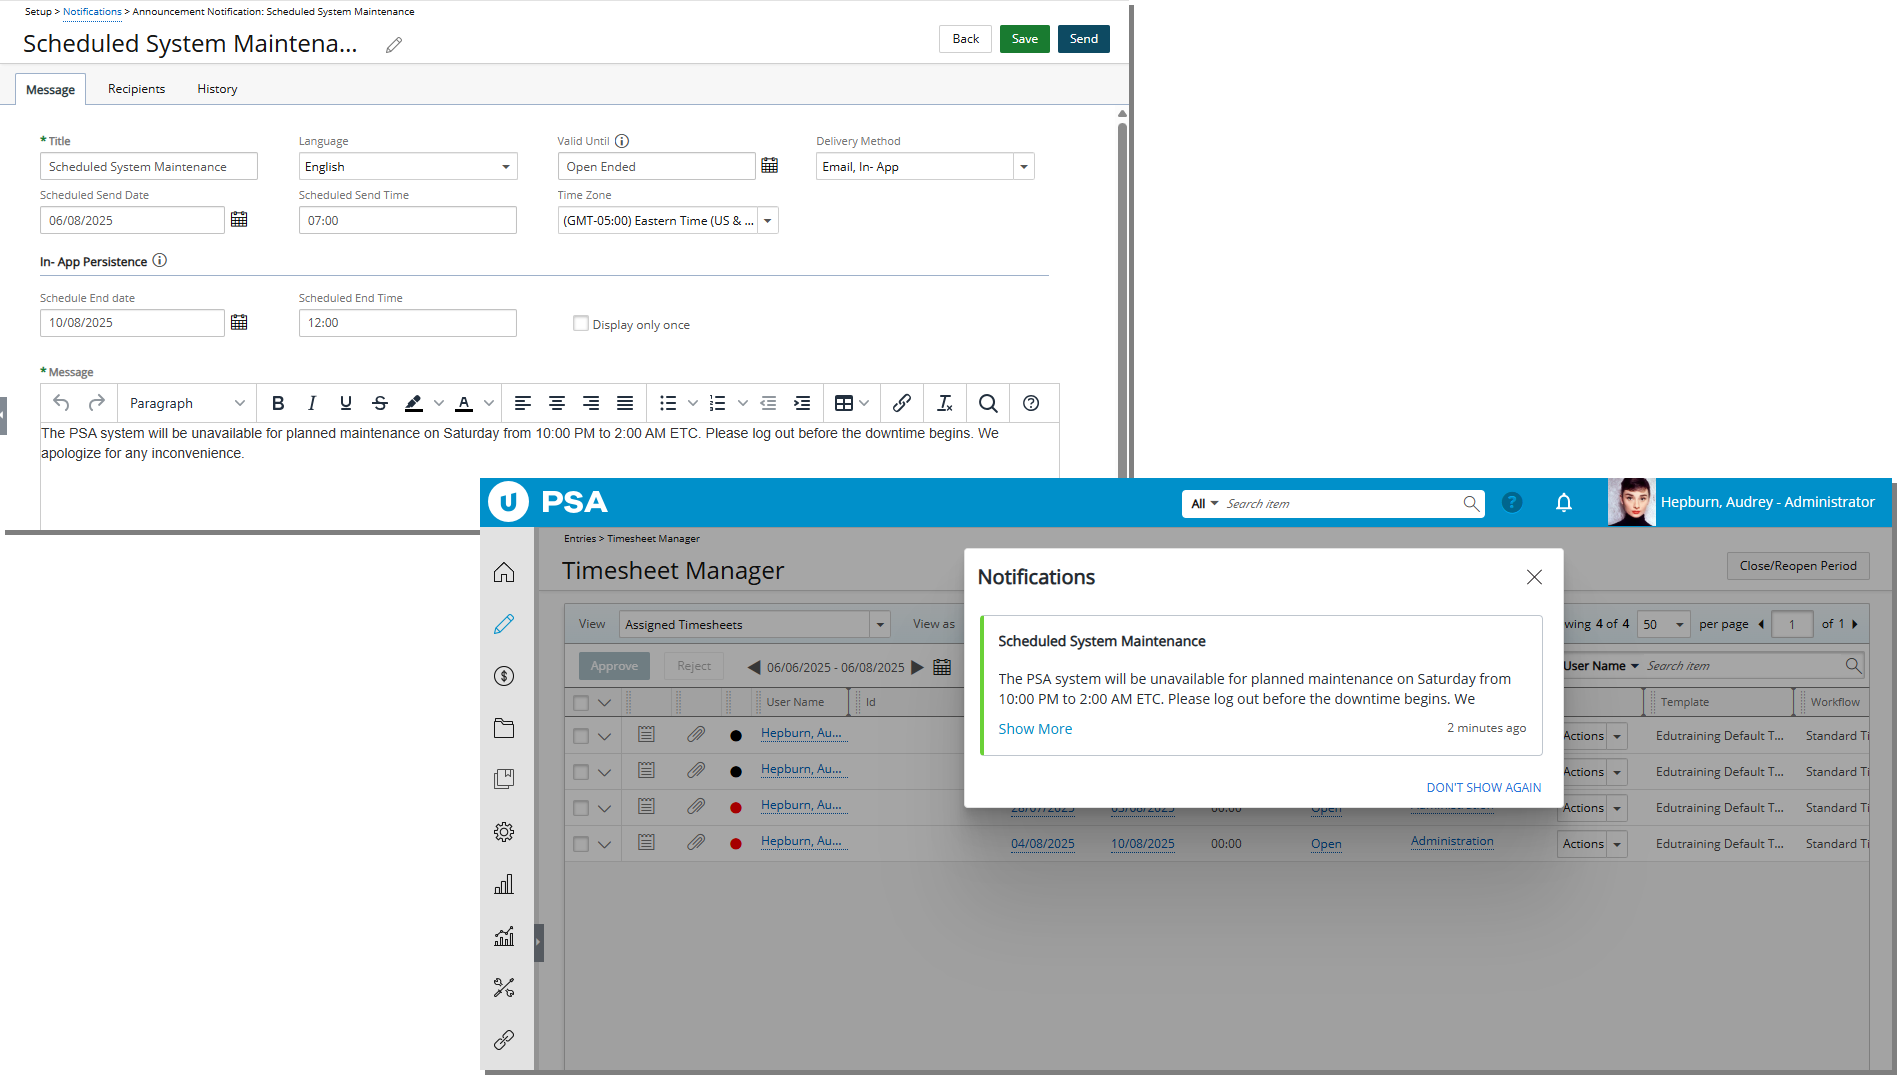Open the Assigned Timesheets view dropdown

click(879, 623)
